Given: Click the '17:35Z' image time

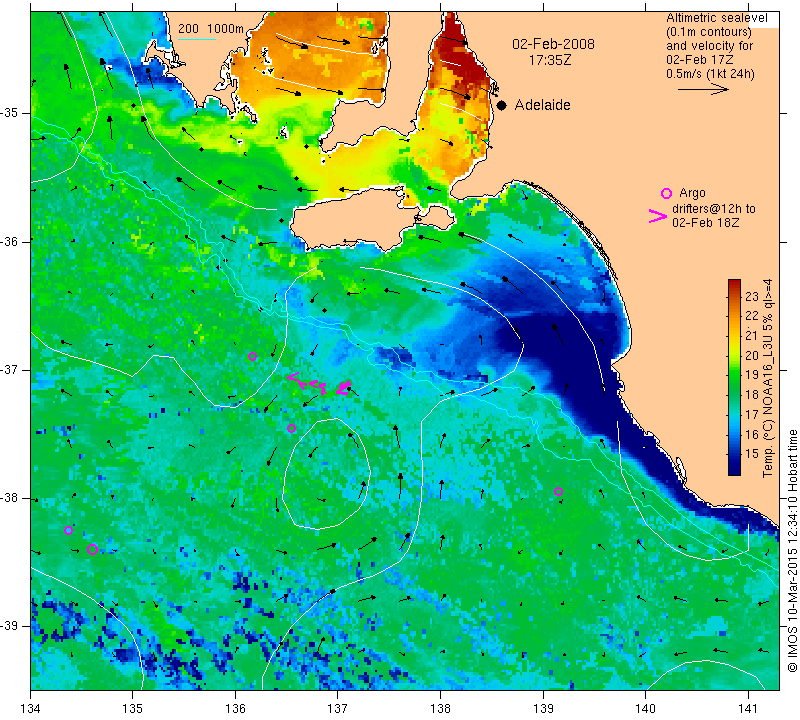Looking at the screenshot, I should [549, 60].
